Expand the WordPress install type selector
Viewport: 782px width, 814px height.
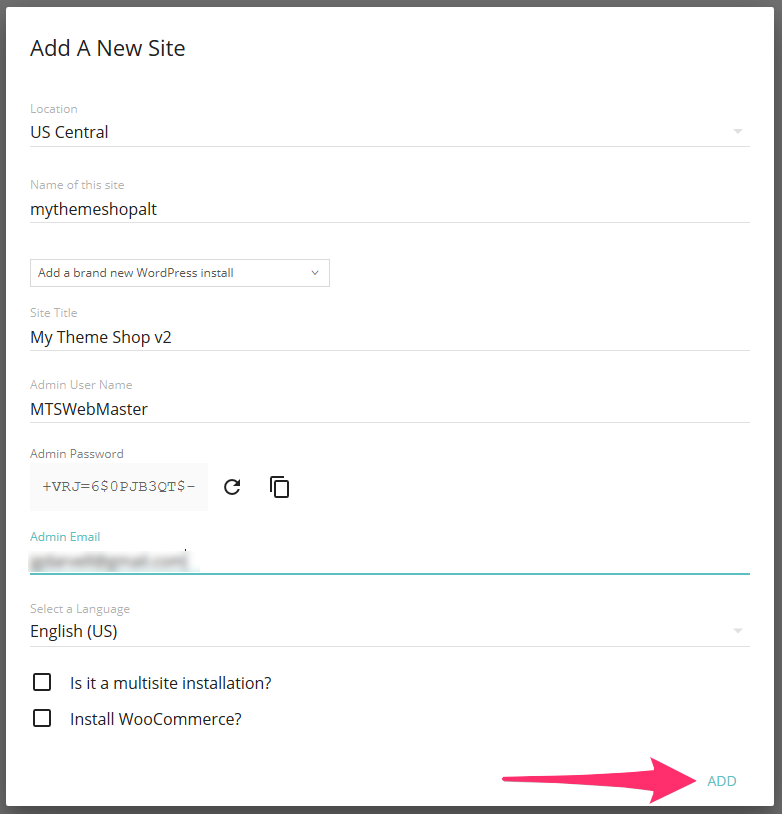pos(179,272)
